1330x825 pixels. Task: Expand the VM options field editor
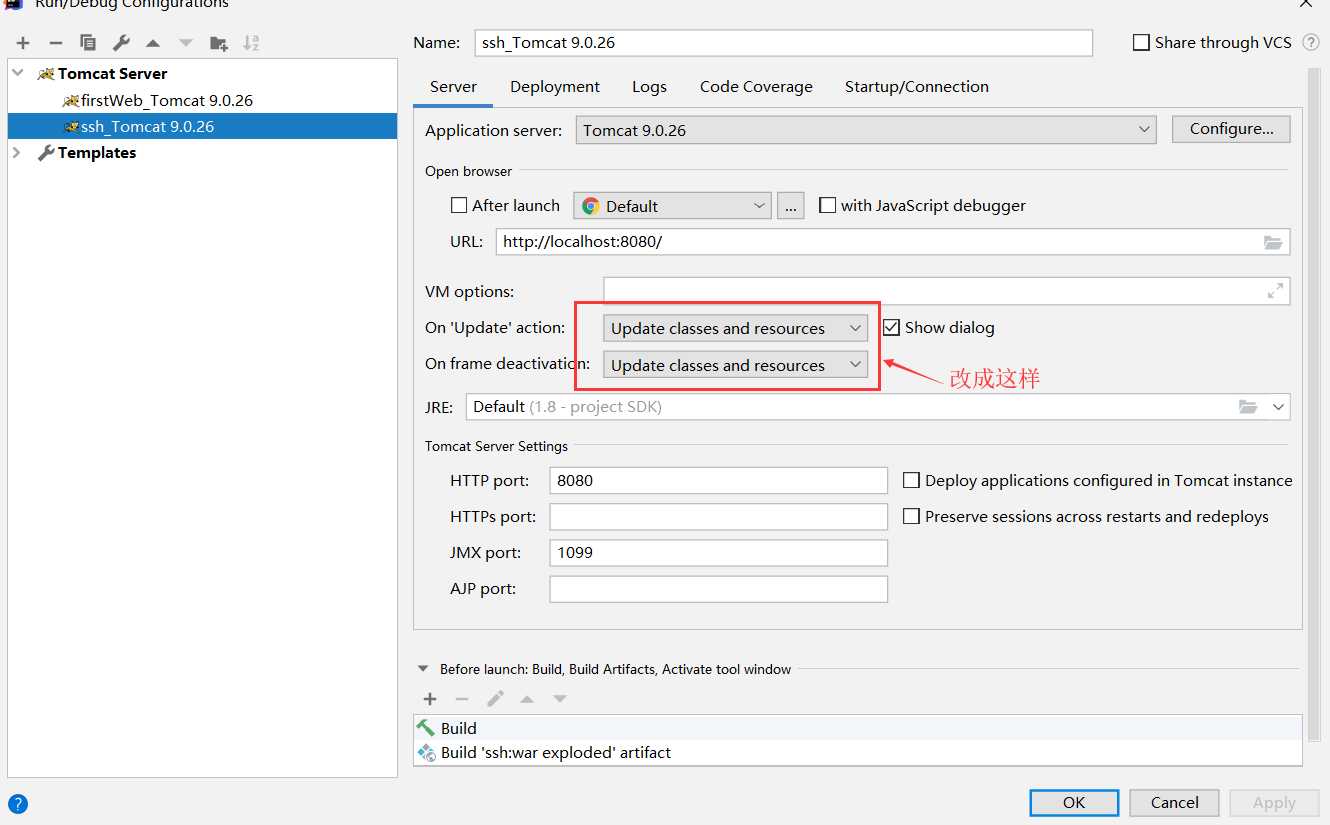[x=1275, y=291]
